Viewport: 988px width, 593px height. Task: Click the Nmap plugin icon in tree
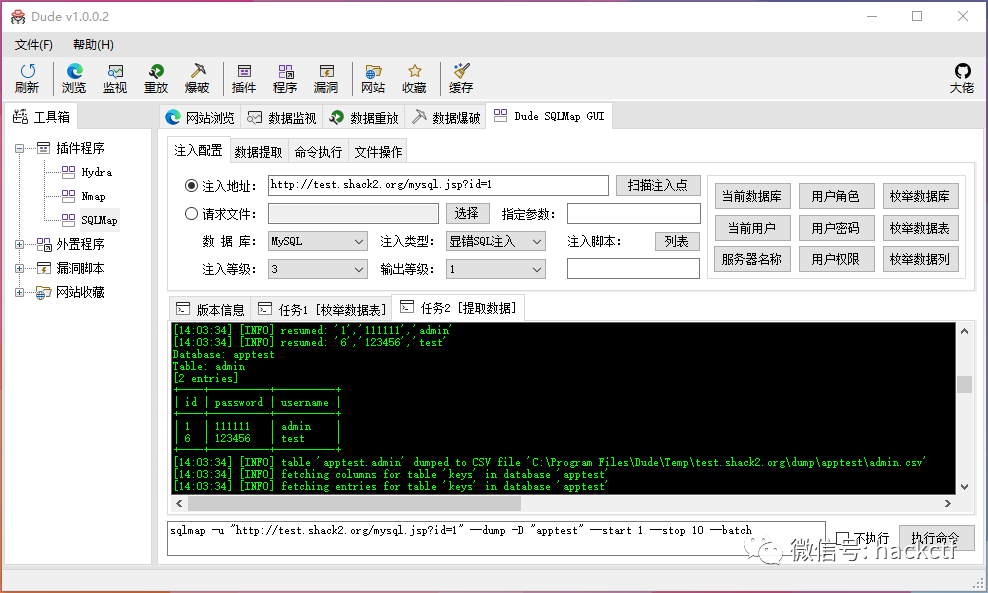[68, 195]
